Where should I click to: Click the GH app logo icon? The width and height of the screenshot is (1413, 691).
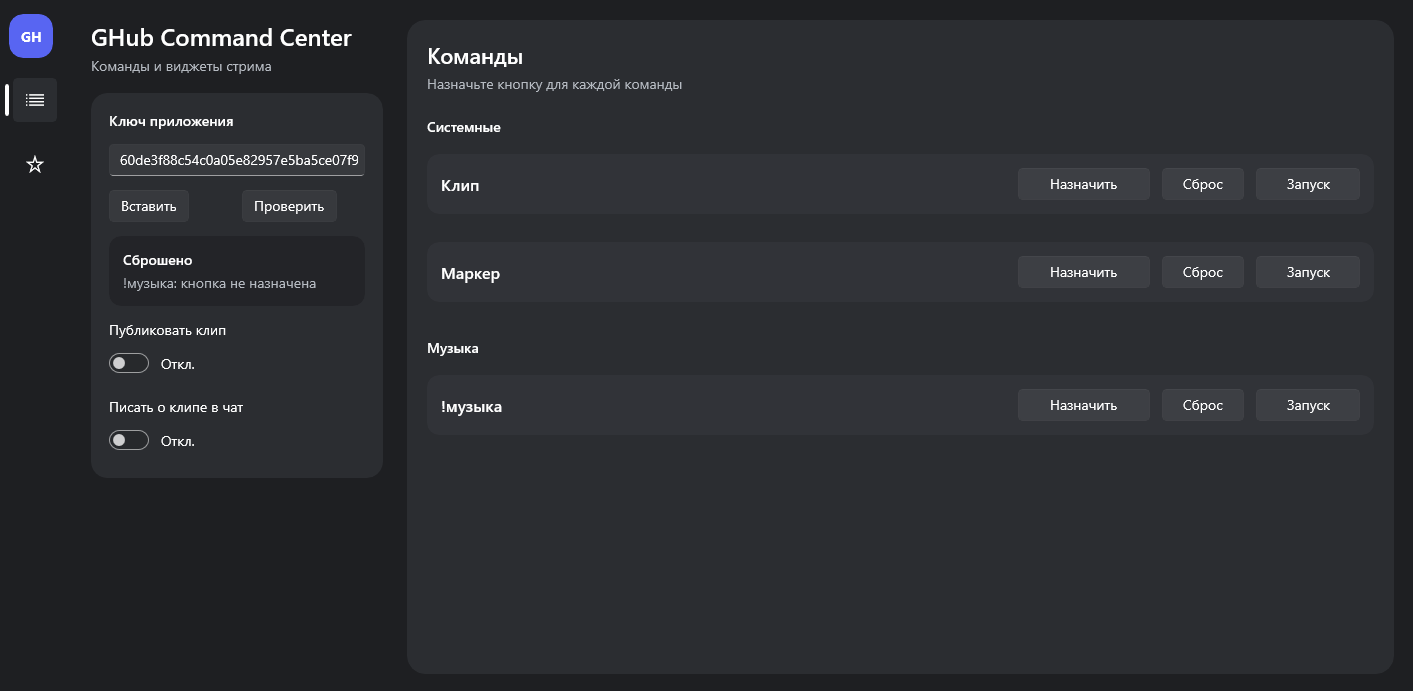(x=31, y=36)
